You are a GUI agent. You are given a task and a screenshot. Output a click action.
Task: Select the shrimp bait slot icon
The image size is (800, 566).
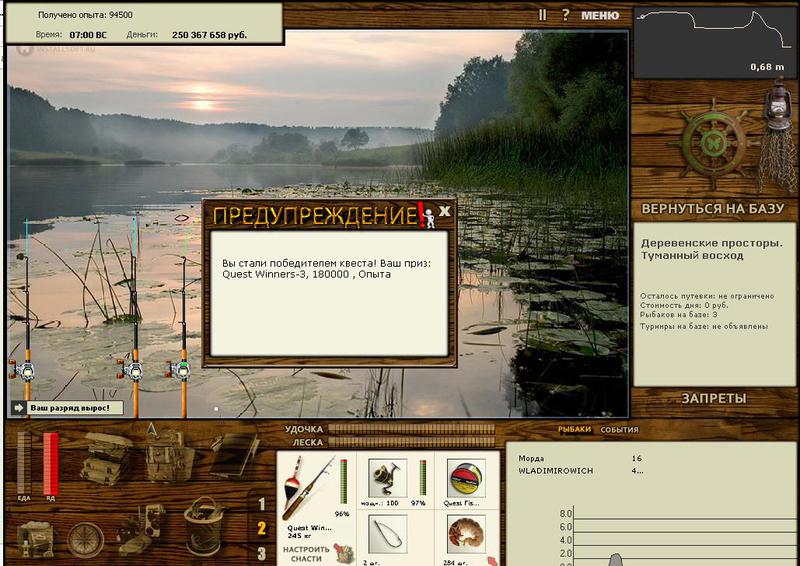tap(466, 534)
